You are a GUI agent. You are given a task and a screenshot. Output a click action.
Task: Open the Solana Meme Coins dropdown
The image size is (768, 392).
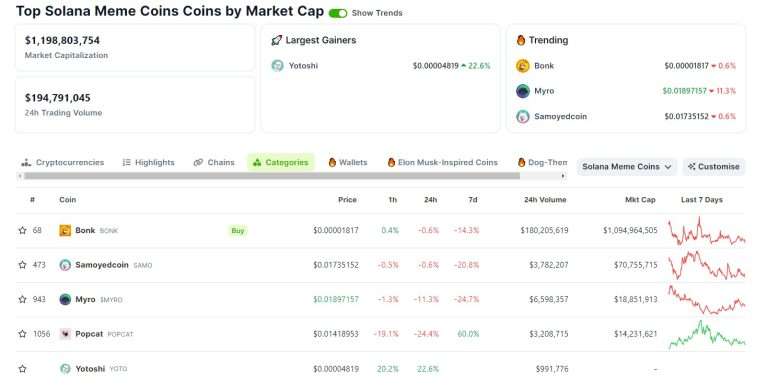pyautogui.click(x=626, y=167)
